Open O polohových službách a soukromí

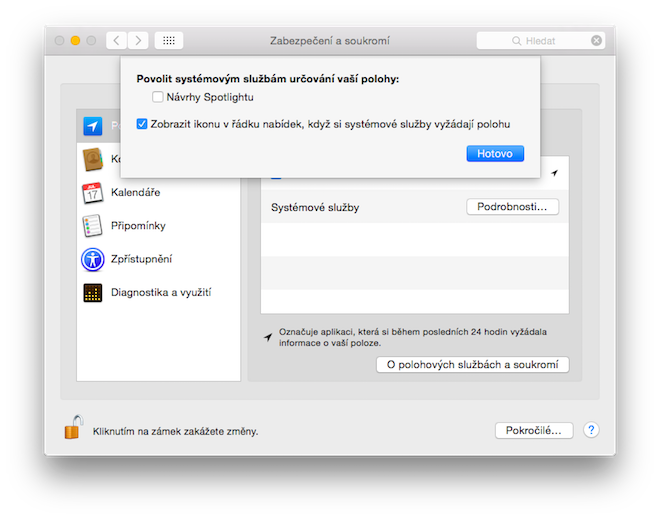(x=472, y=365)
